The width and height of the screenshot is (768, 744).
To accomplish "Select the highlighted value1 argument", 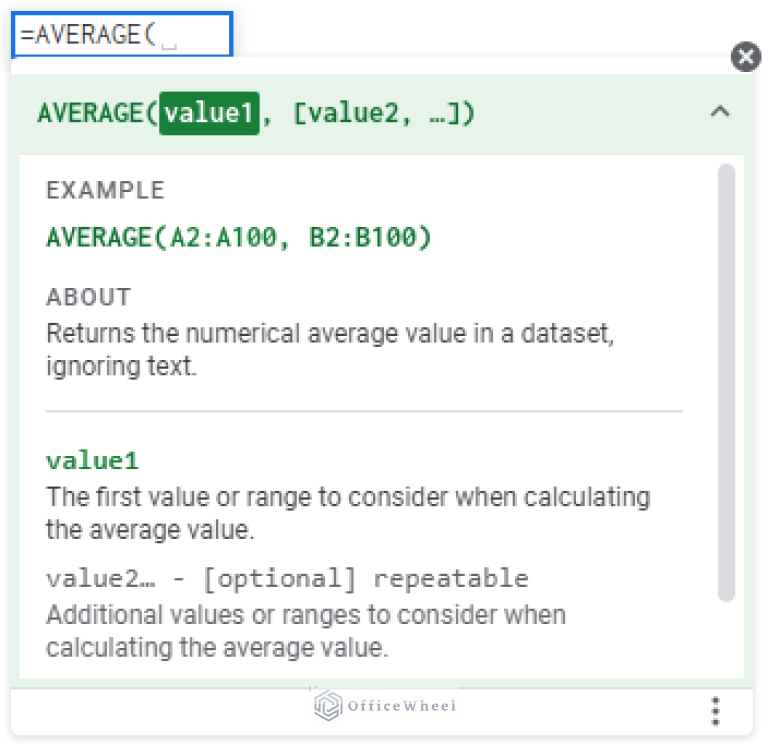I will click(209, 113).
